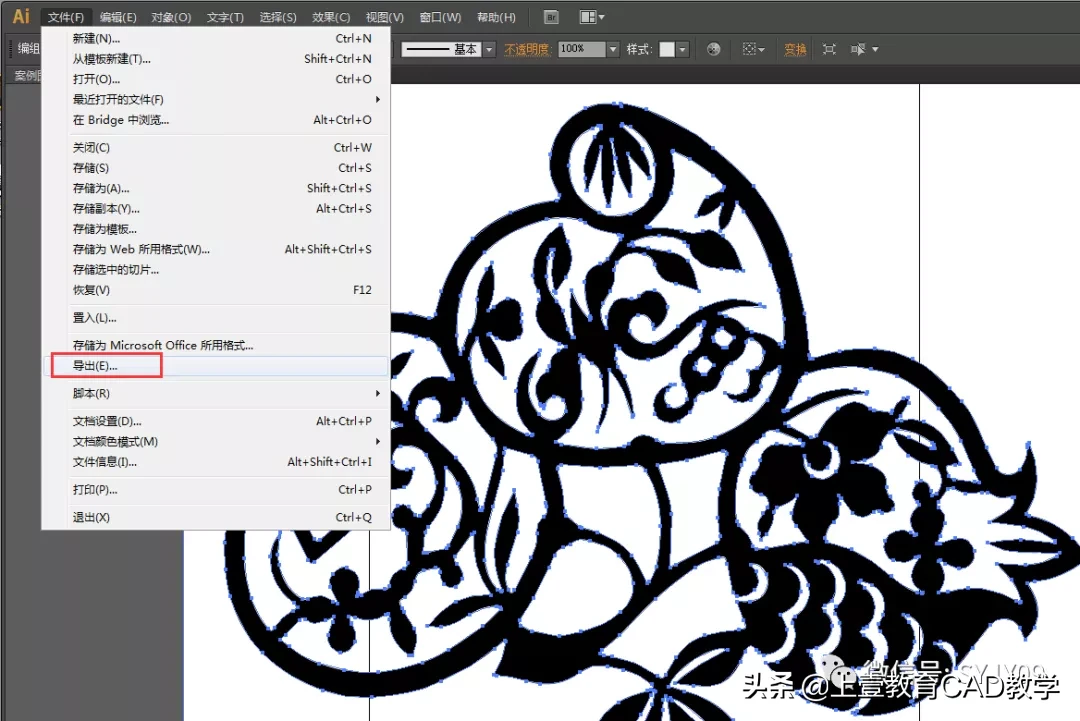Select 存储为模板... menu entry
The width and height of the screenshot is (1080, 721).
coord(216,229)
